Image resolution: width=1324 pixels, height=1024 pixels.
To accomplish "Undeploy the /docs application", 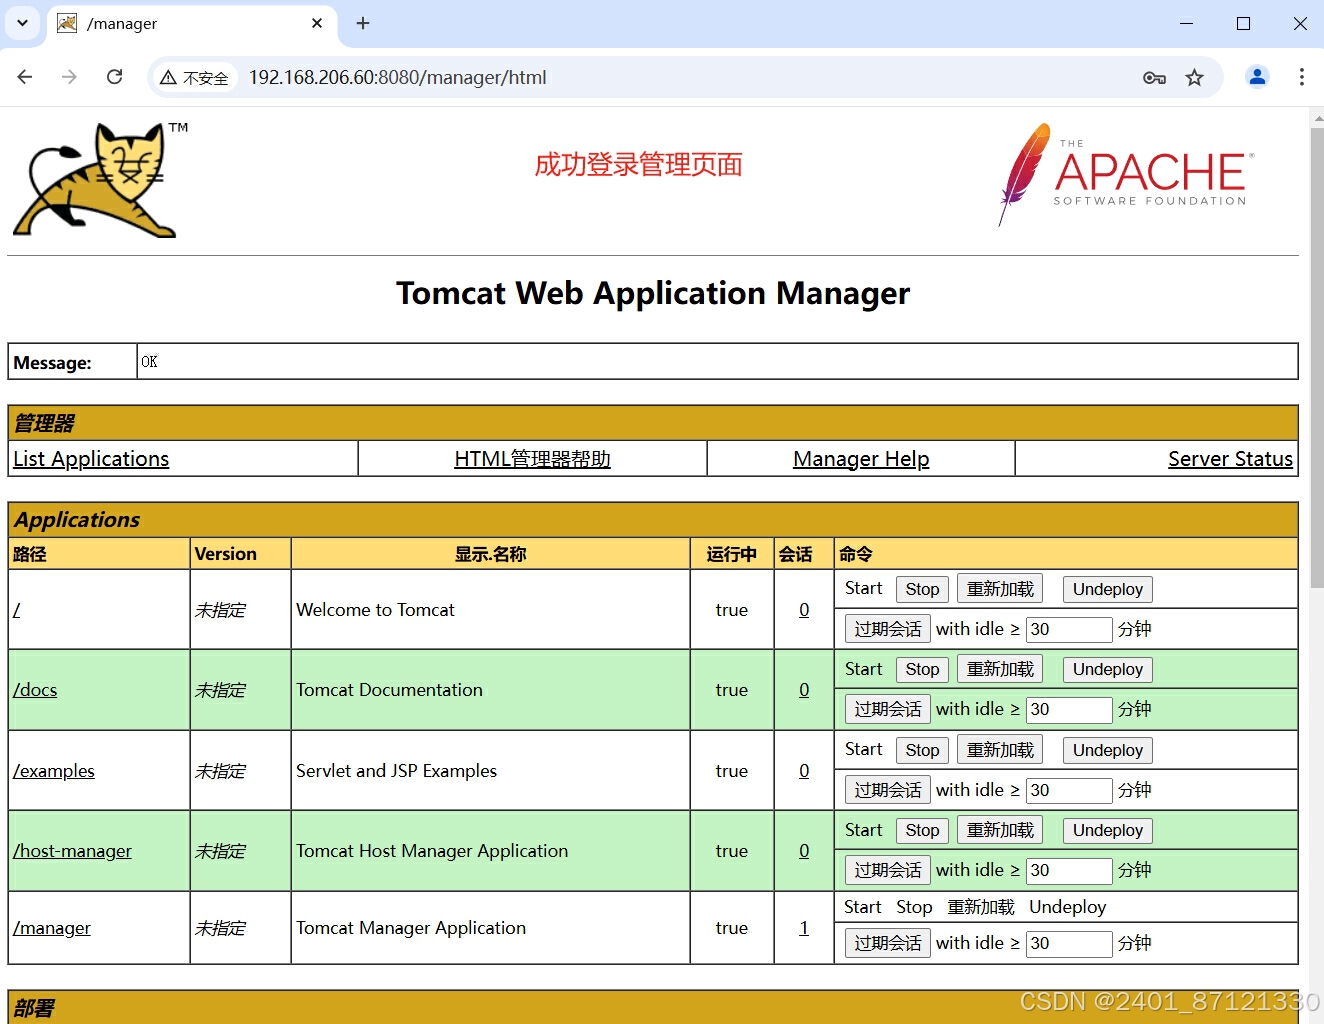I will [1108, 669].
